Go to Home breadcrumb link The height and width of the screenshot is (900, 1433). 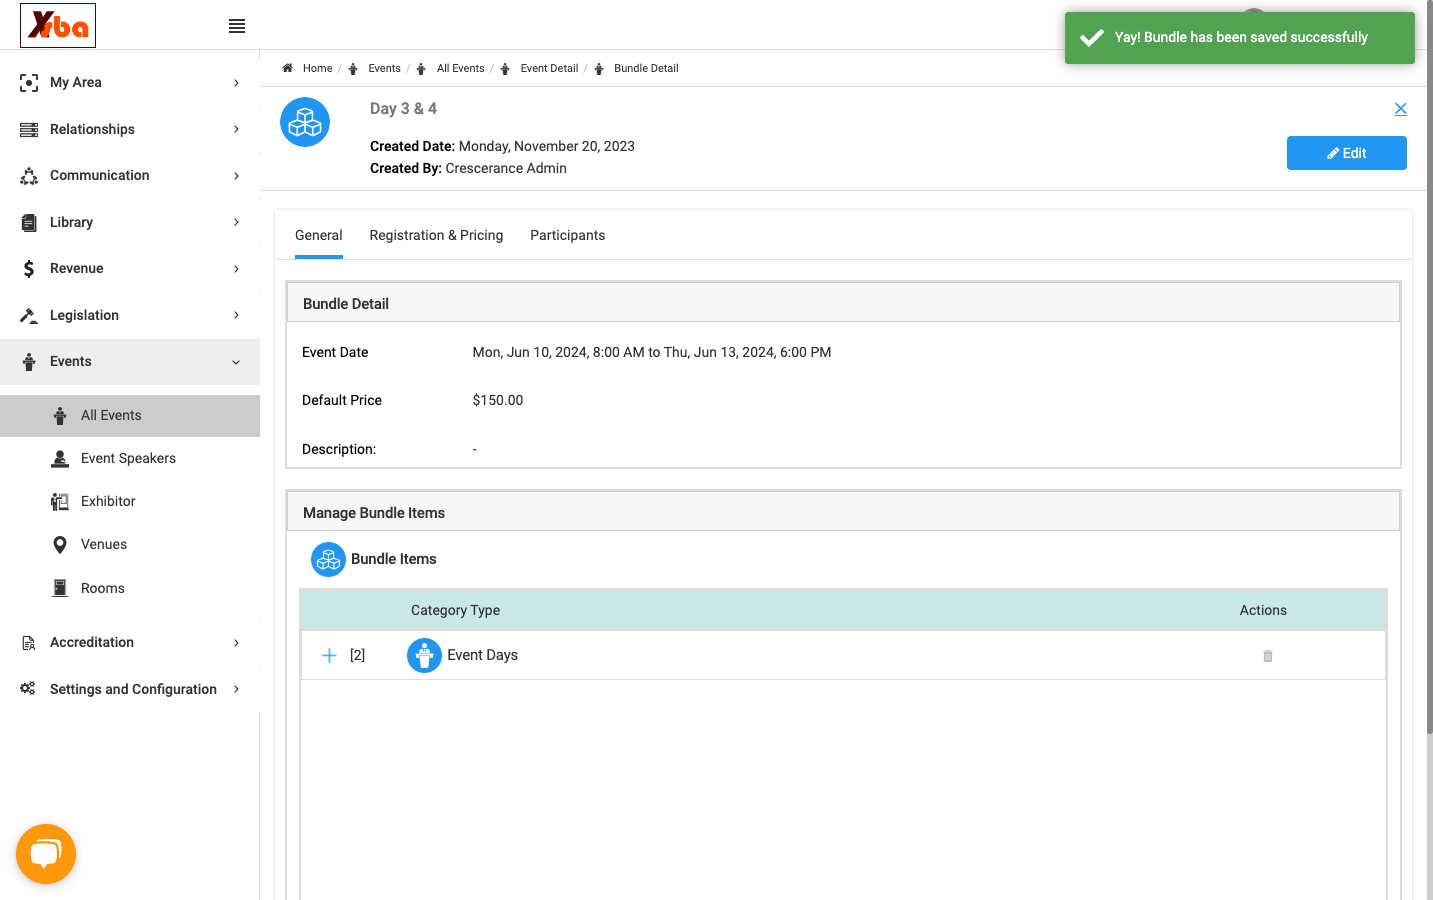[317, 69]
